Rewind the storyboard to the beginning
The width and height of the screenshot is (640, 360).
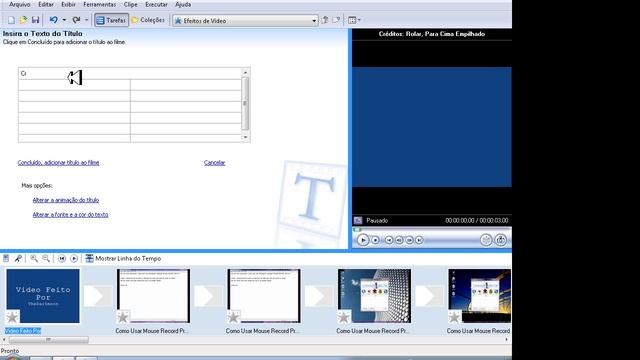click(x=62, y=258)
